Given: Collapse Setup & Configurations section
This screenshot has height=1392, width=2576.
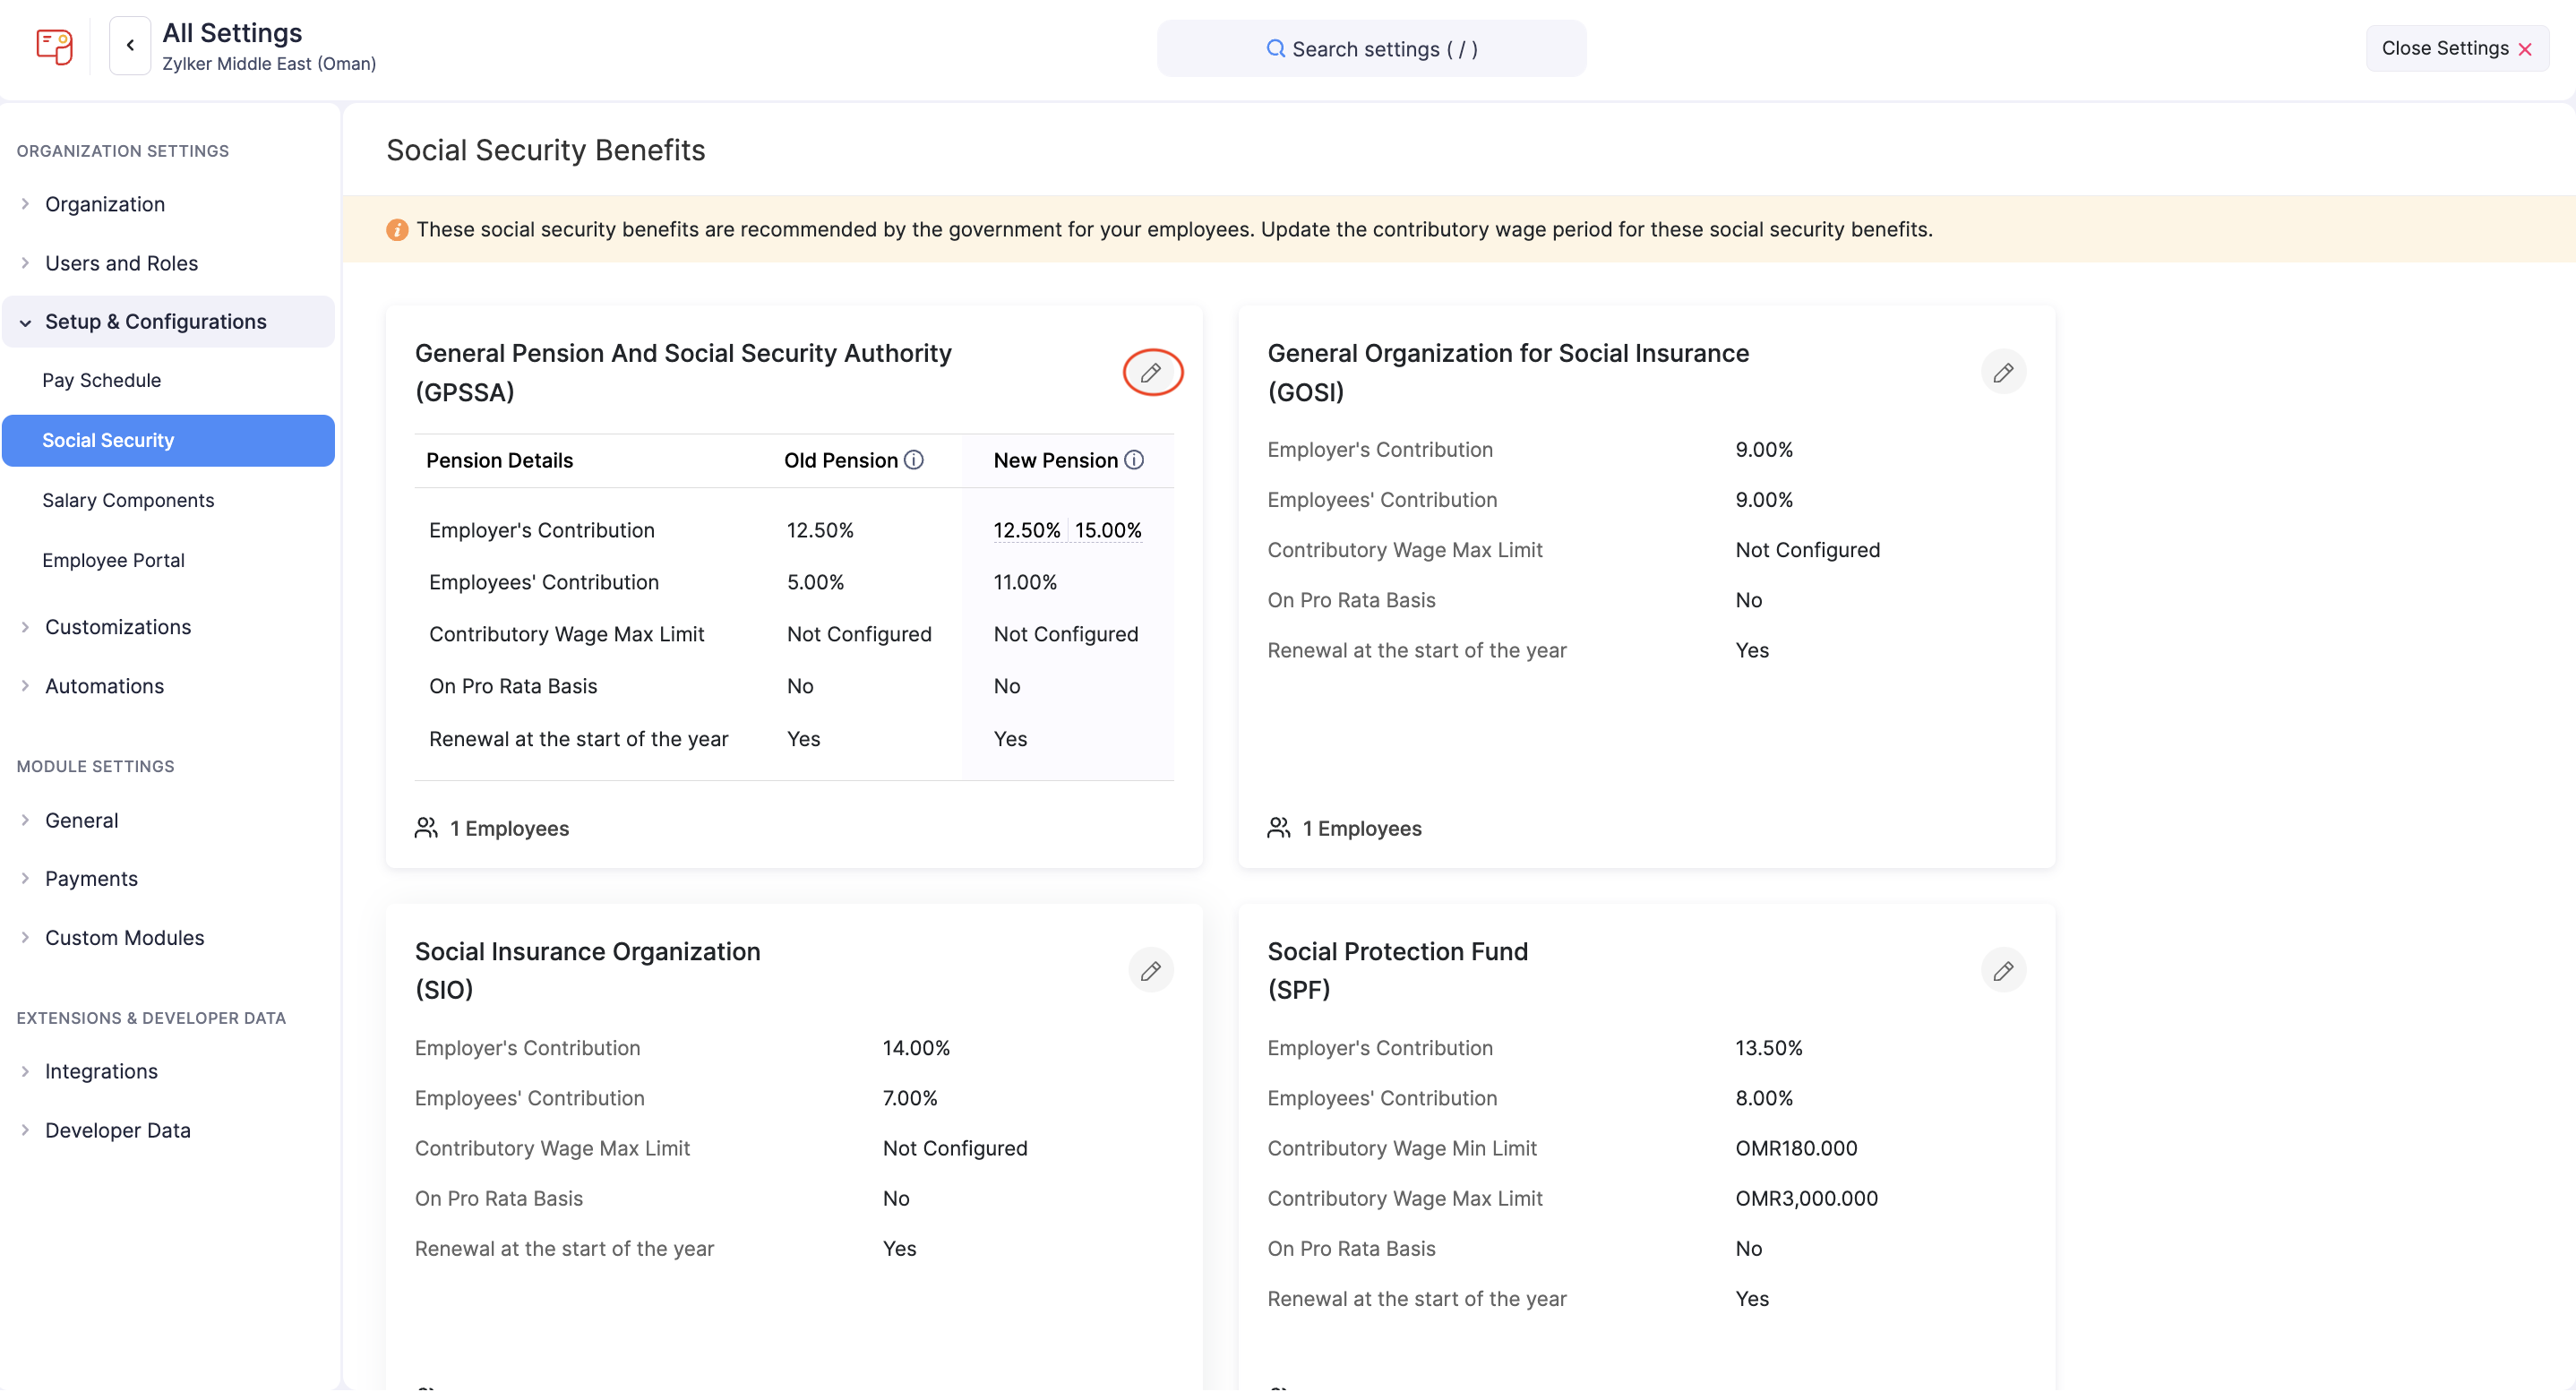Looking at the screenshot, I should (x=155, y=322).
